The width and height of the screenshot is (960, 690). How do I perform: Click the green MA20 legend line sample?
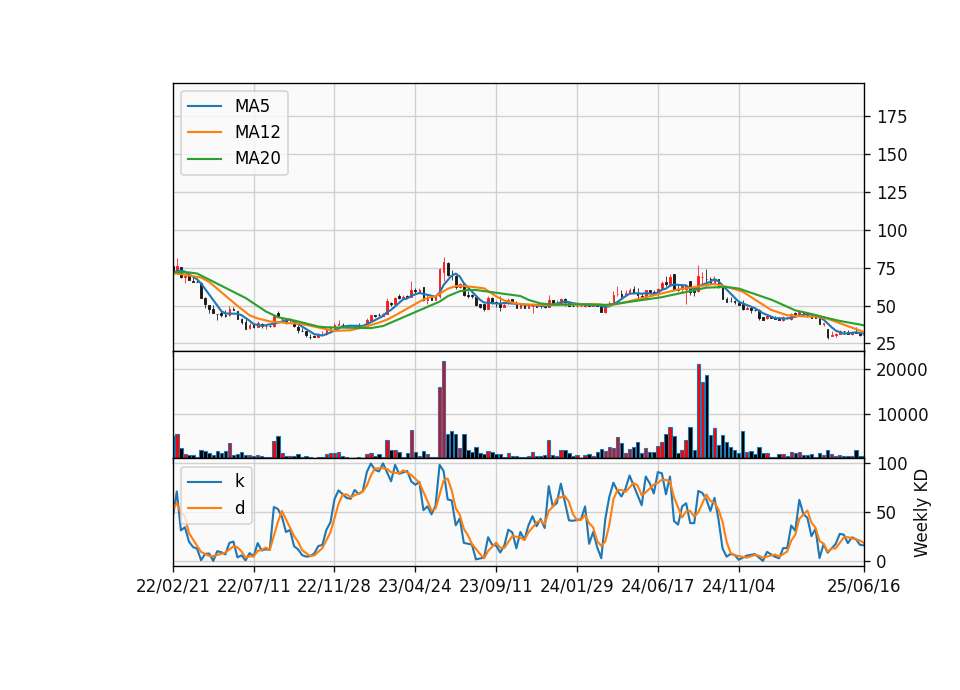click(x=204, y=159)
